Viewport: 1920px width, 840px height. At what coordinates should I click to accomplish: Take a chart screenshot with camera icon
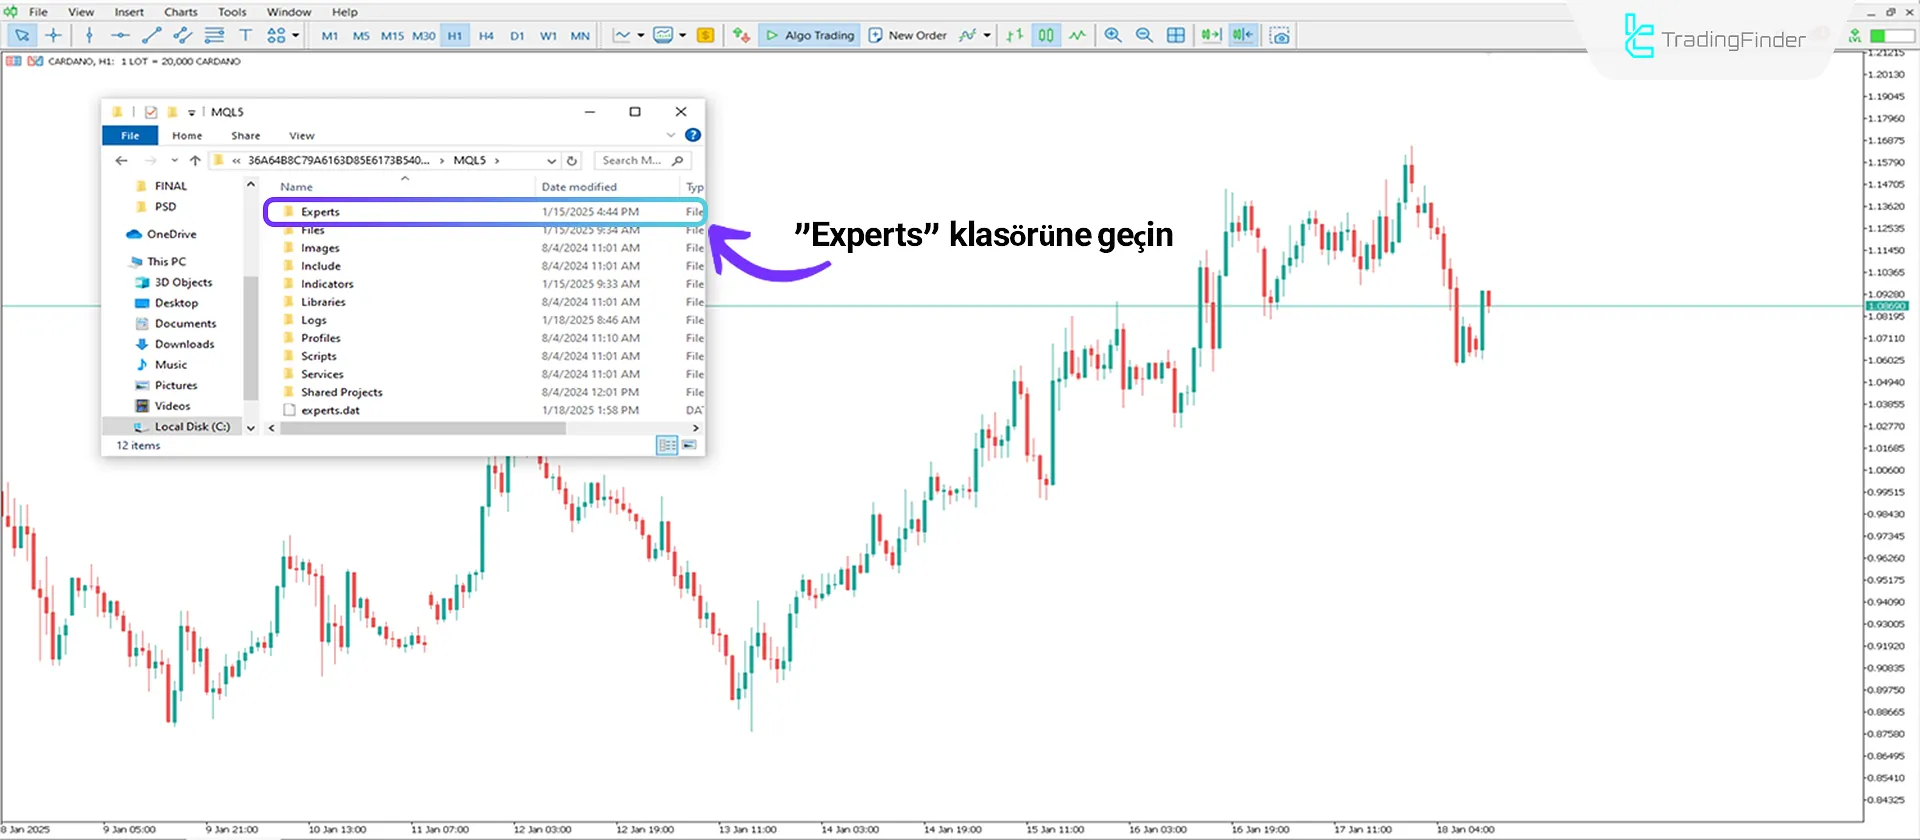tap(1279, 35)
